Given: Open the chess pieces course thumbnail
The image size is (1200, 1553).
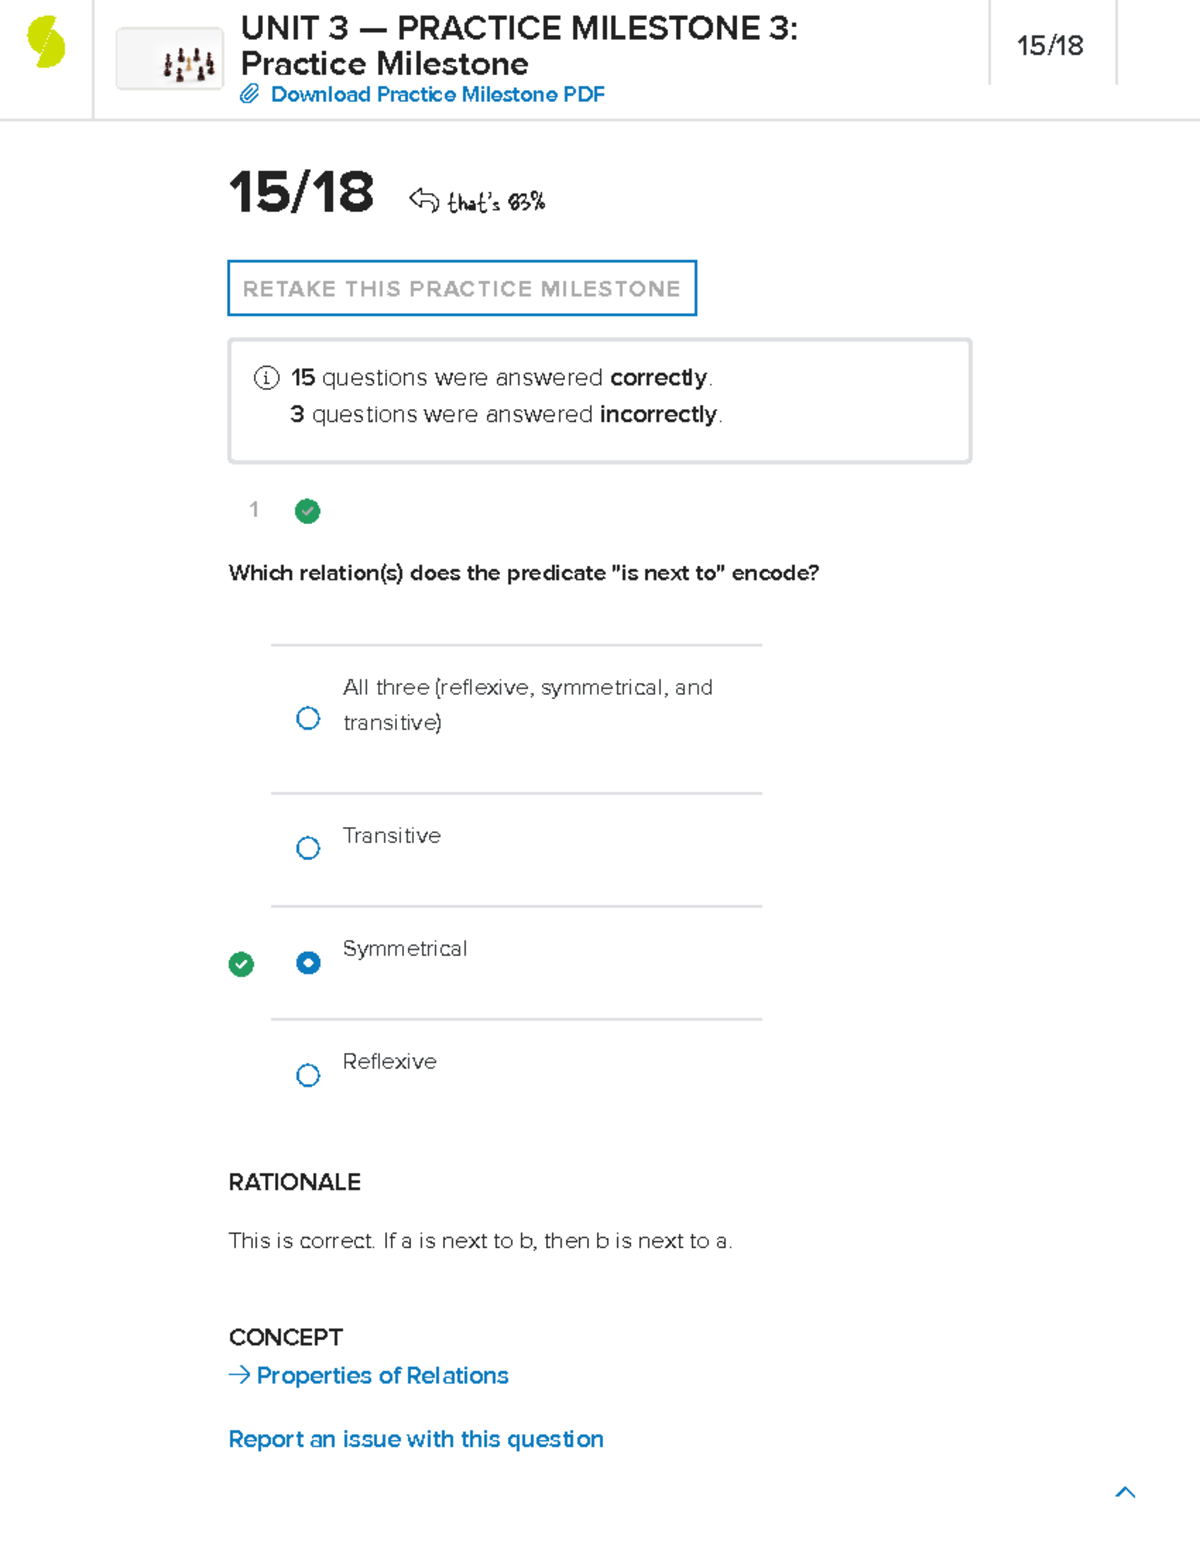Looking at the screenshot, I should pyautogui.click(x=170, y=59).
